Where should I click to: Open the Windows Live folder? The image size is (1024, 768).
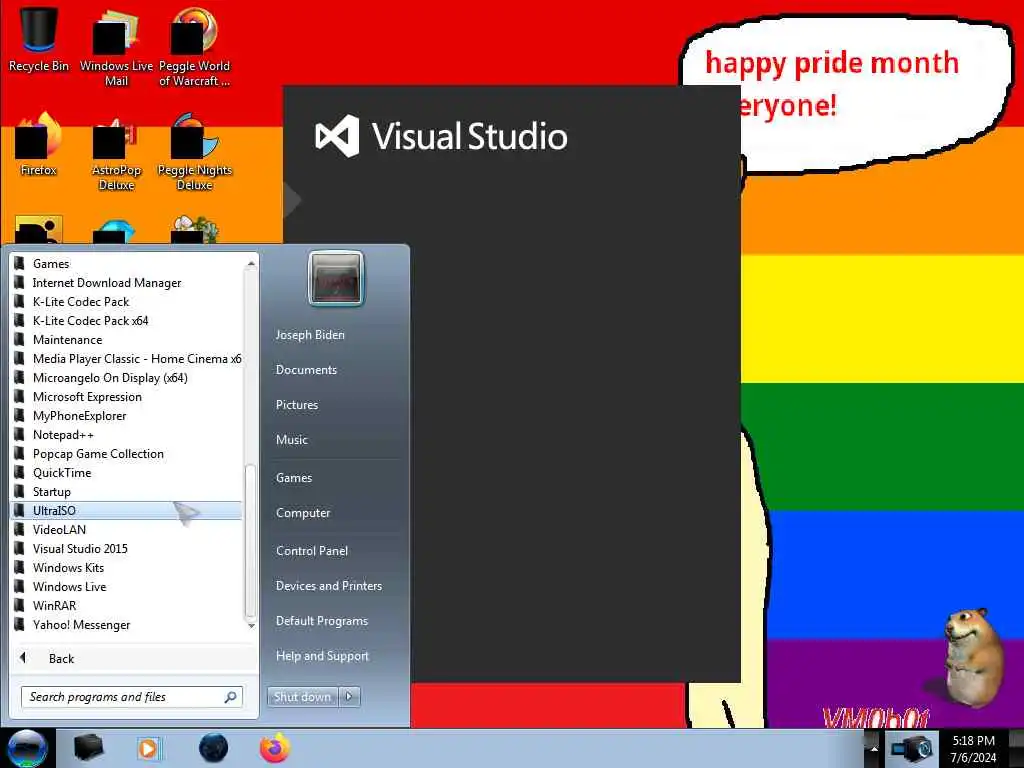click(x=127, y=586)
